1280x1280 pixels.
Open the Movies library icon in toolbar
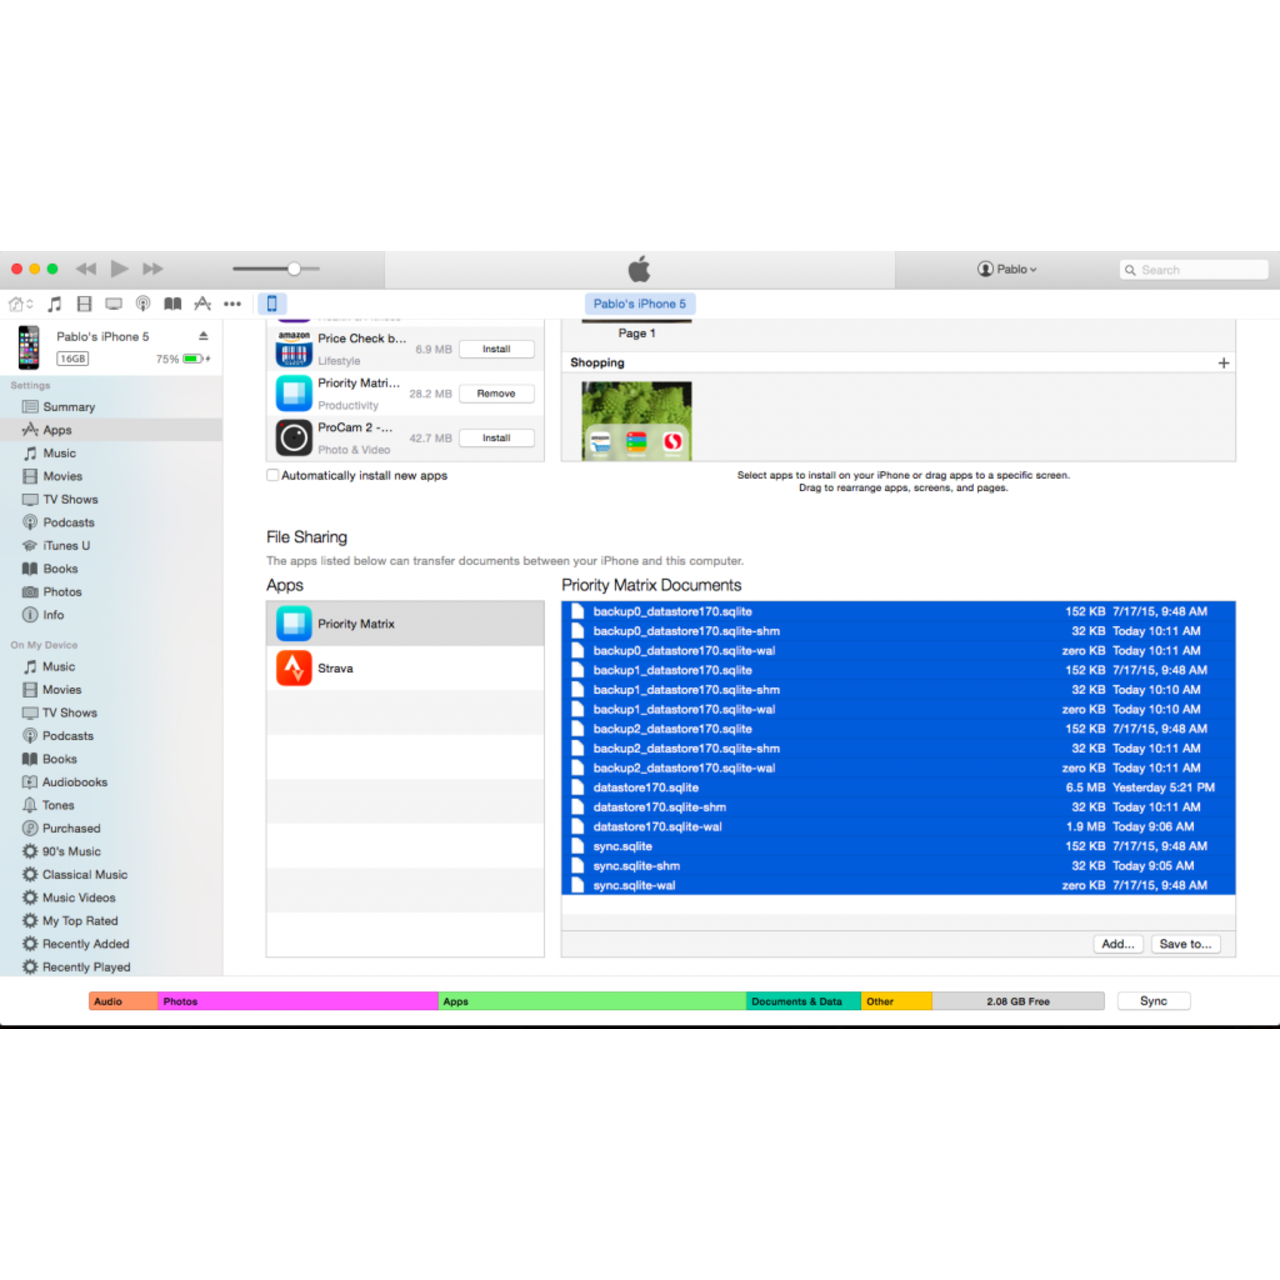(84, 304)
